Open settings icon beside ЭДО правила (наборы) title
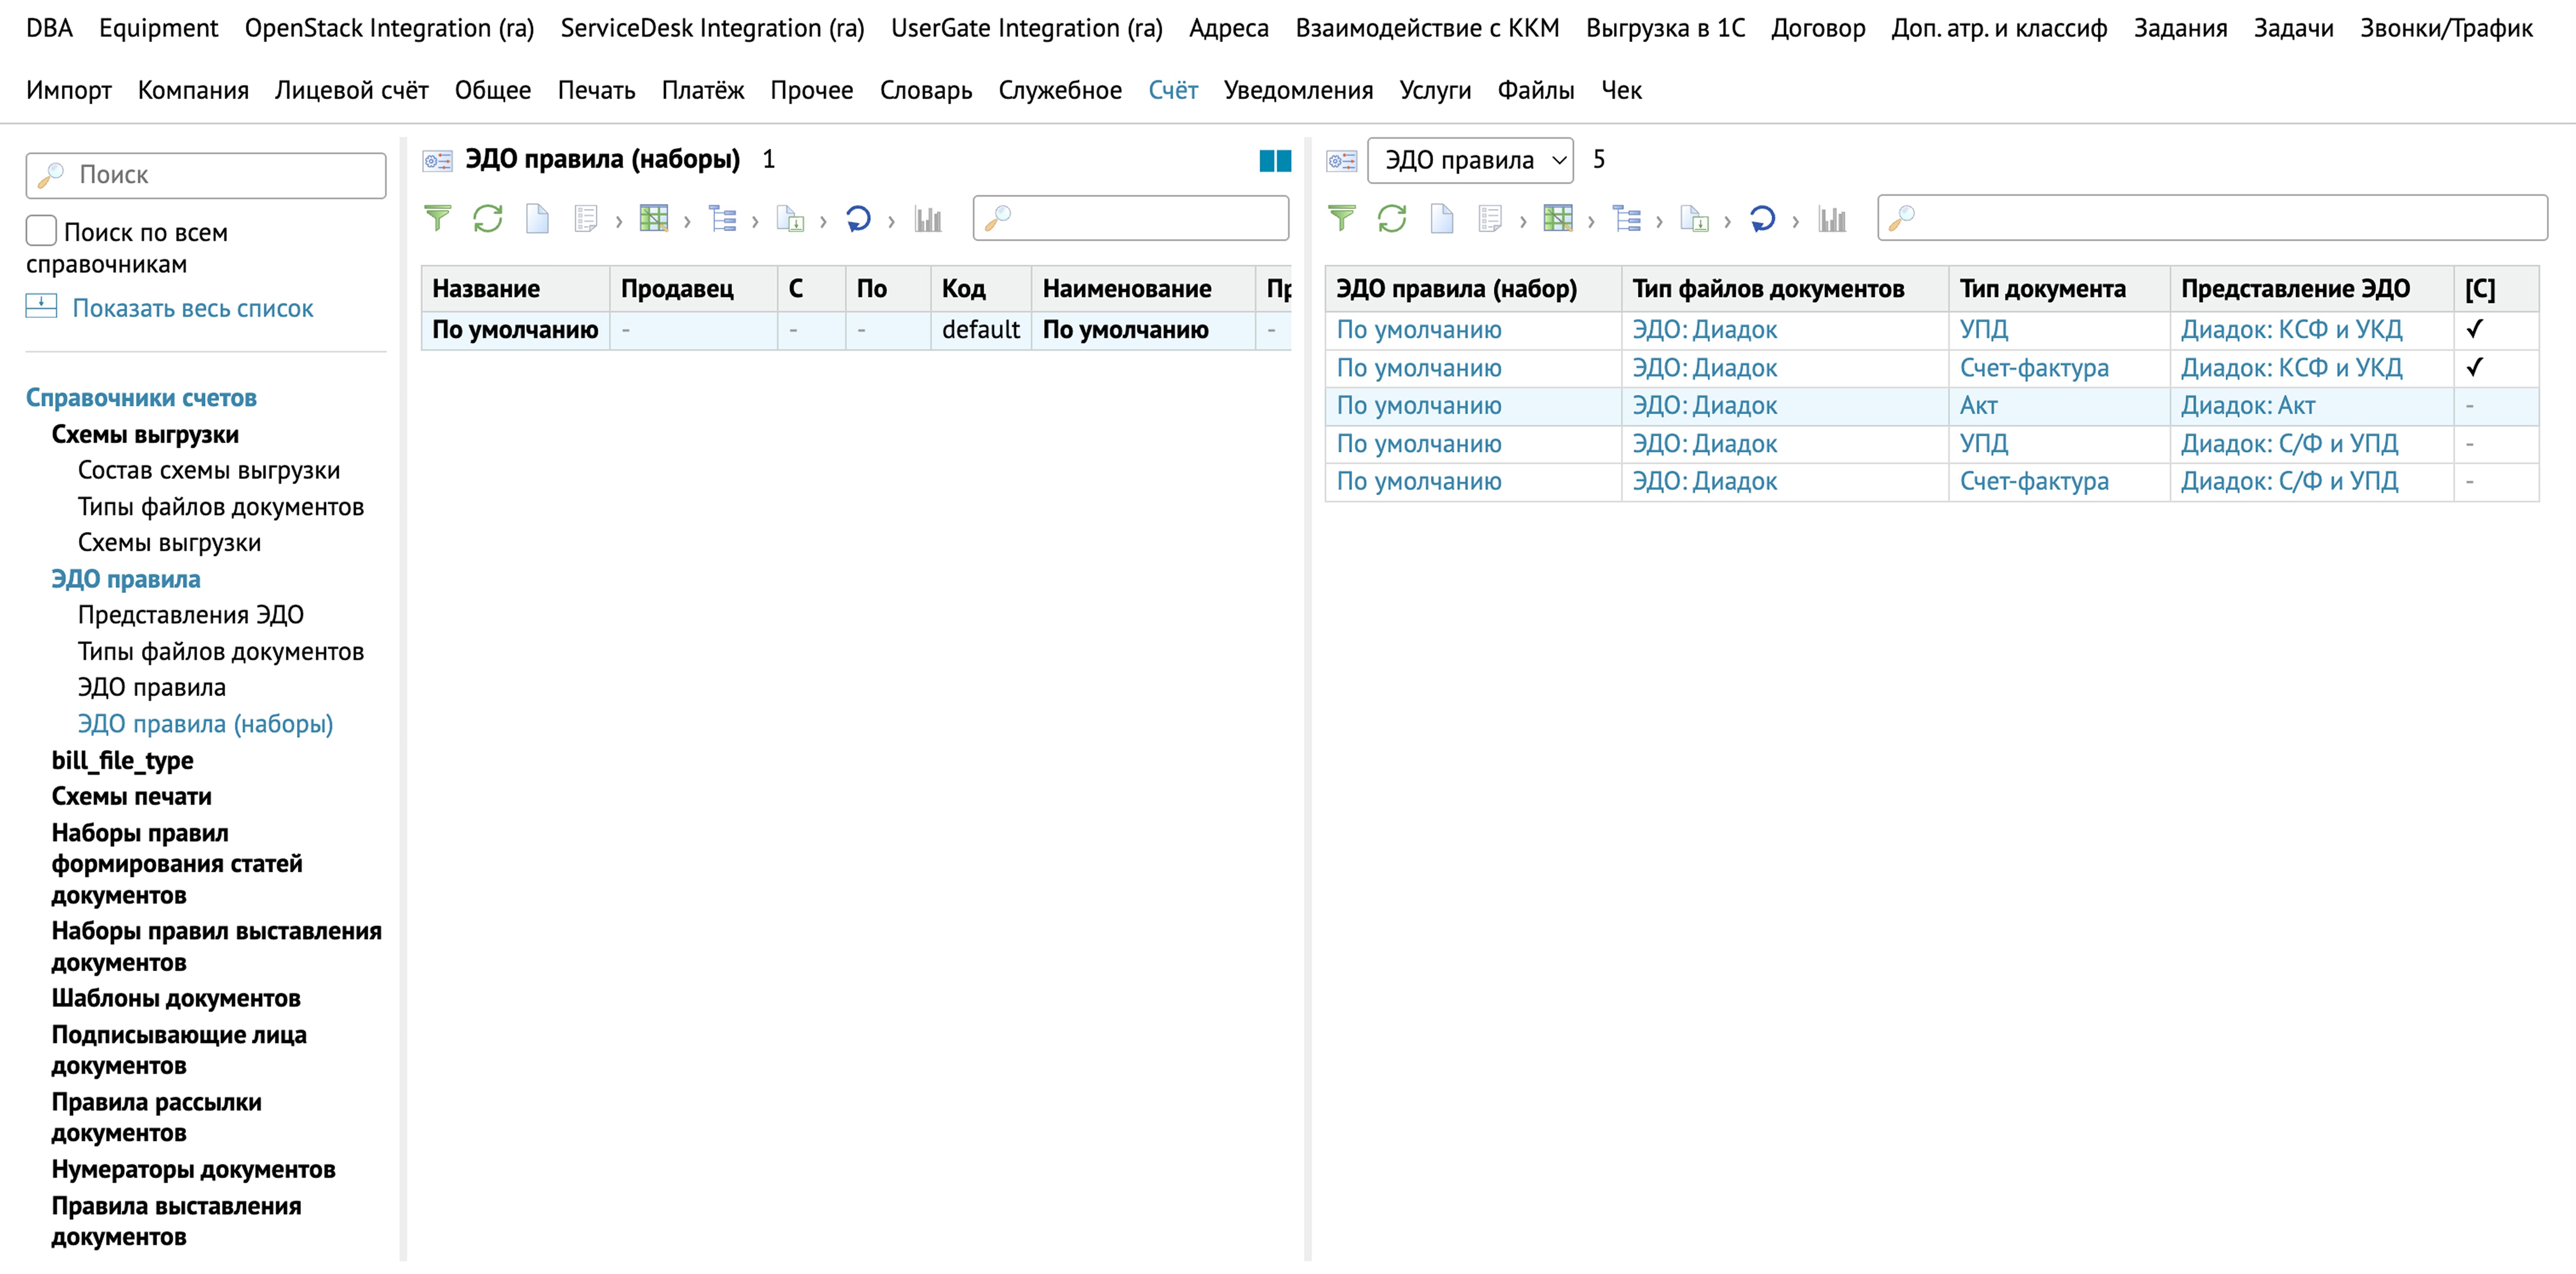 click(437, 160)
